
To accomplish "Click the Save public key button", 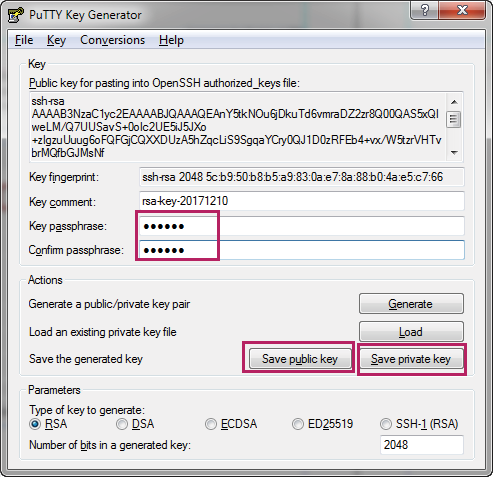I will pyautogui.click(x=300, y=359).
